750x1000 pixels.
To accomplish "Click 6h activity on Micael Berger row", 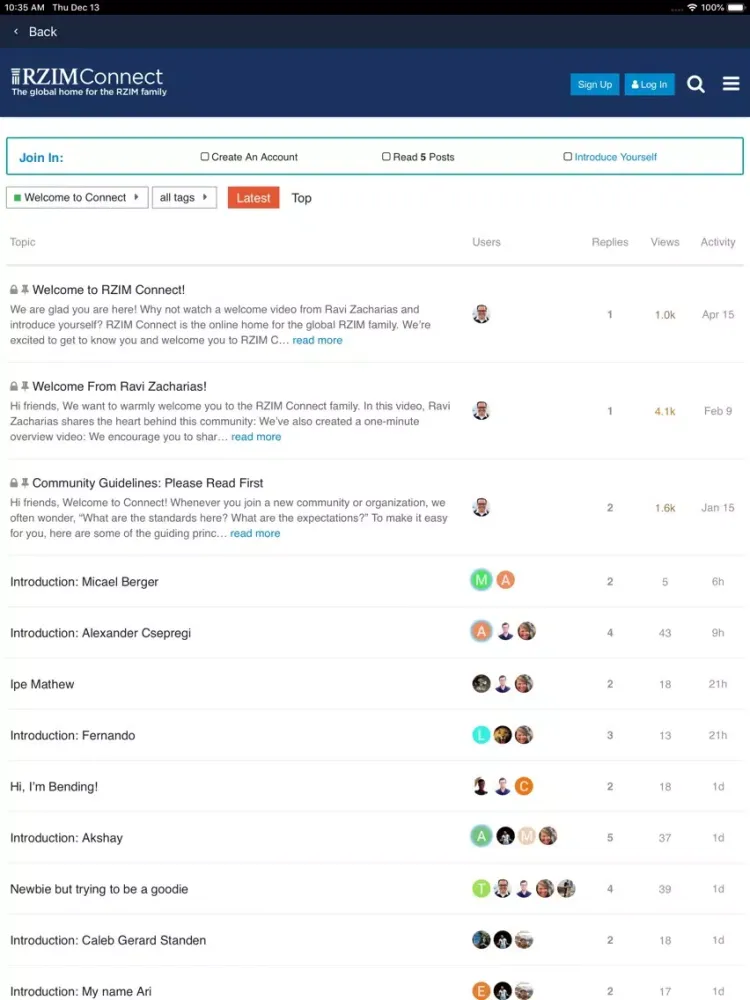I will [x=717, y=582].
